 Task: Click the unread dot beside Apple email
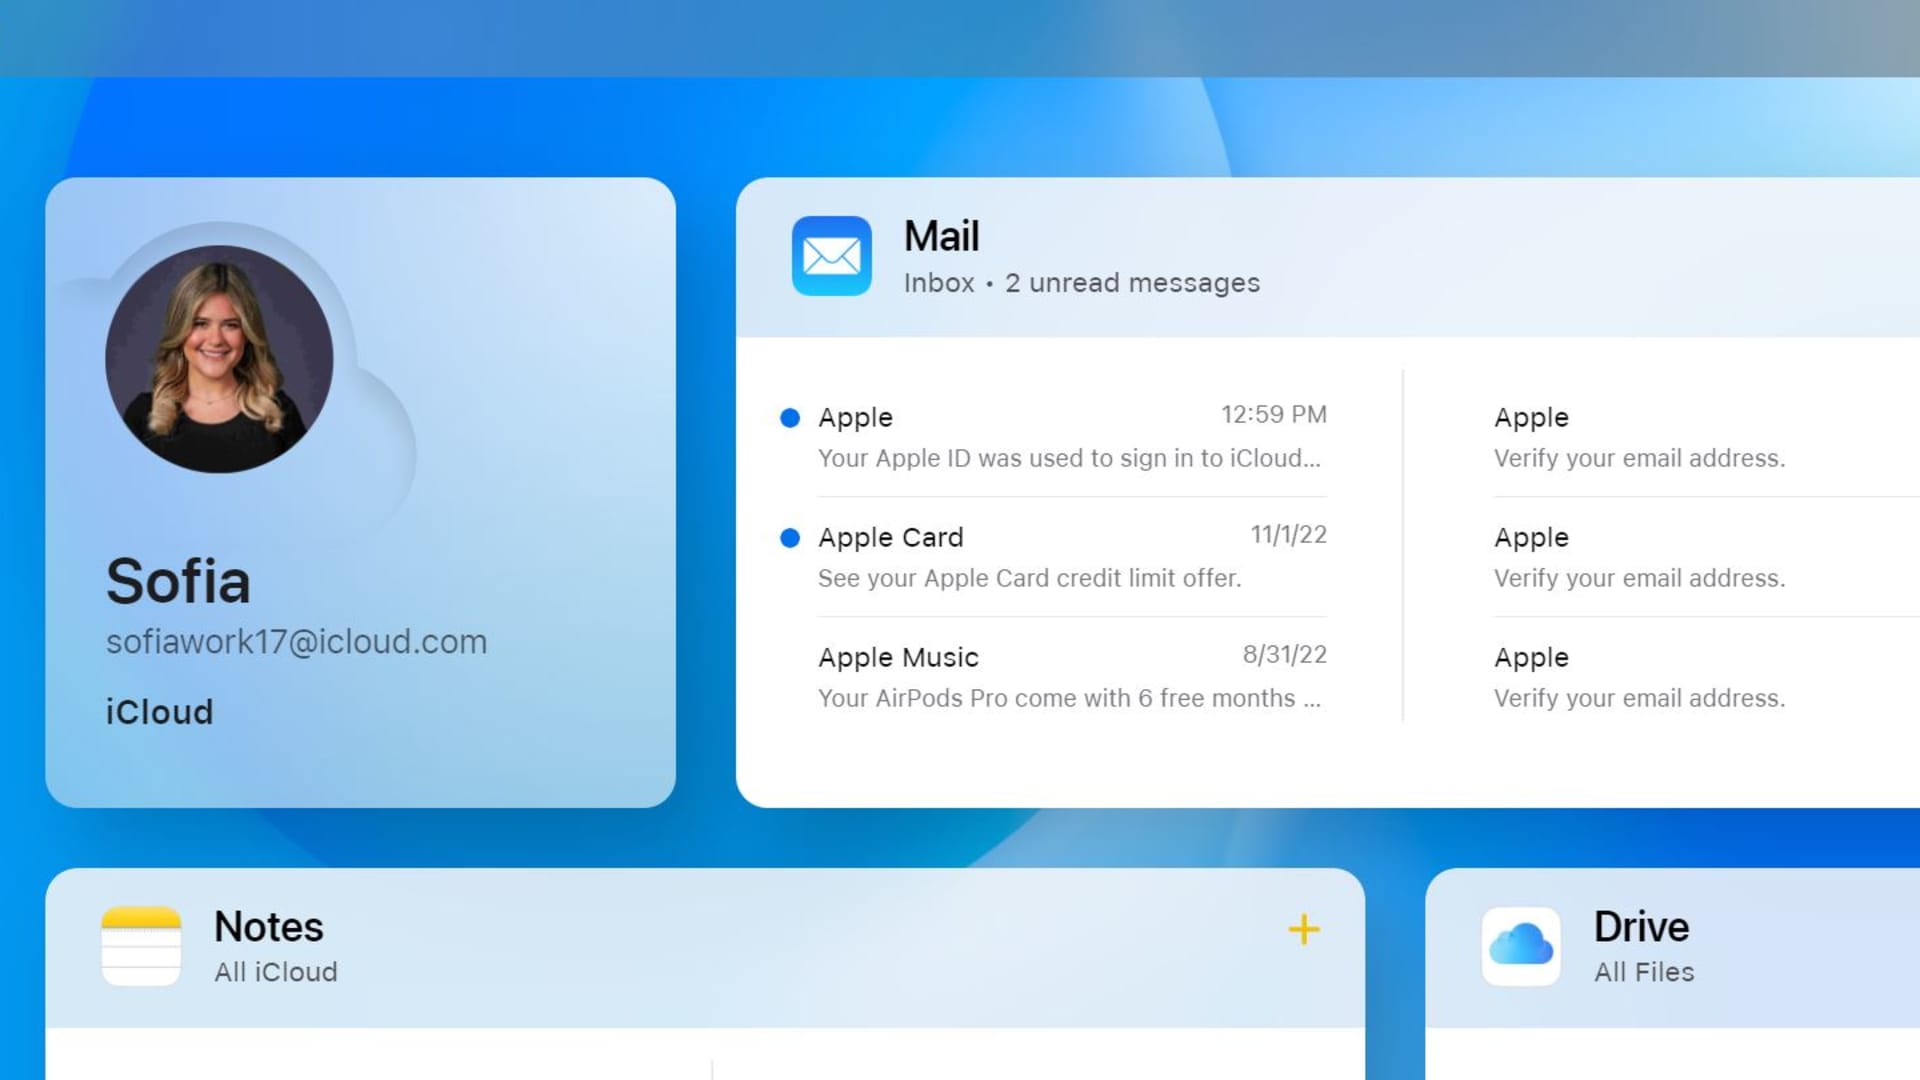tap(790, 418)
